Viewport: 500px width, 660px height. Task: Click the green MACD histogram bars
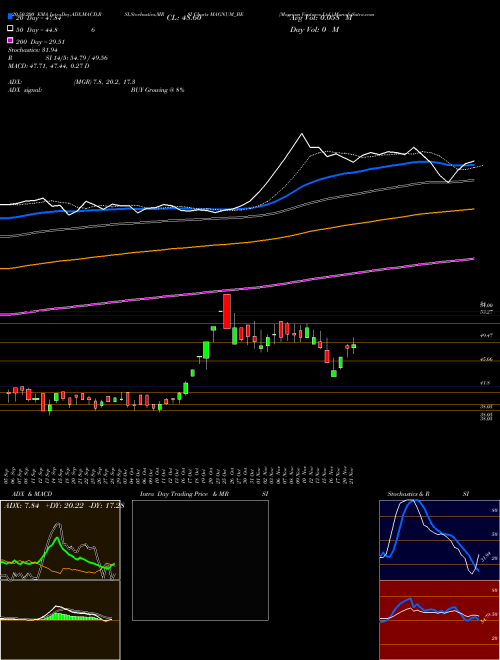[x=70, y=616]
